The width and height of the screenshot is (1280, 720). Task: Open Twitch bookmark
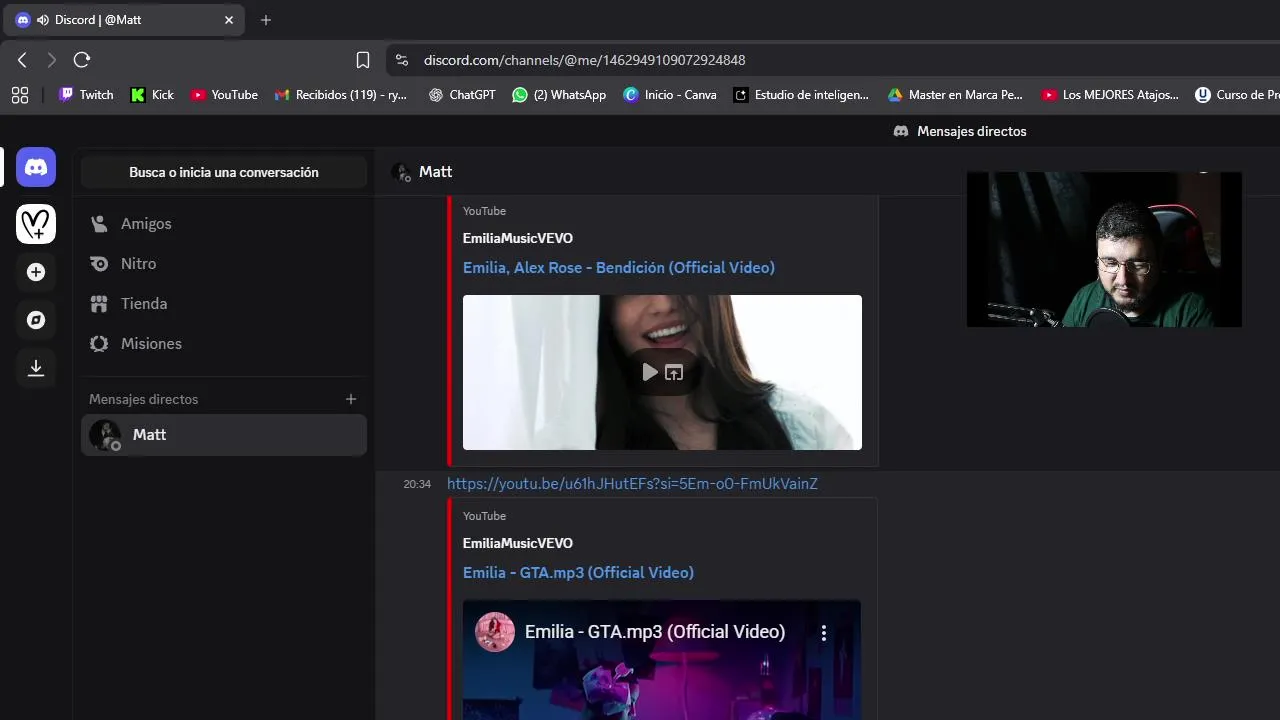86,95
